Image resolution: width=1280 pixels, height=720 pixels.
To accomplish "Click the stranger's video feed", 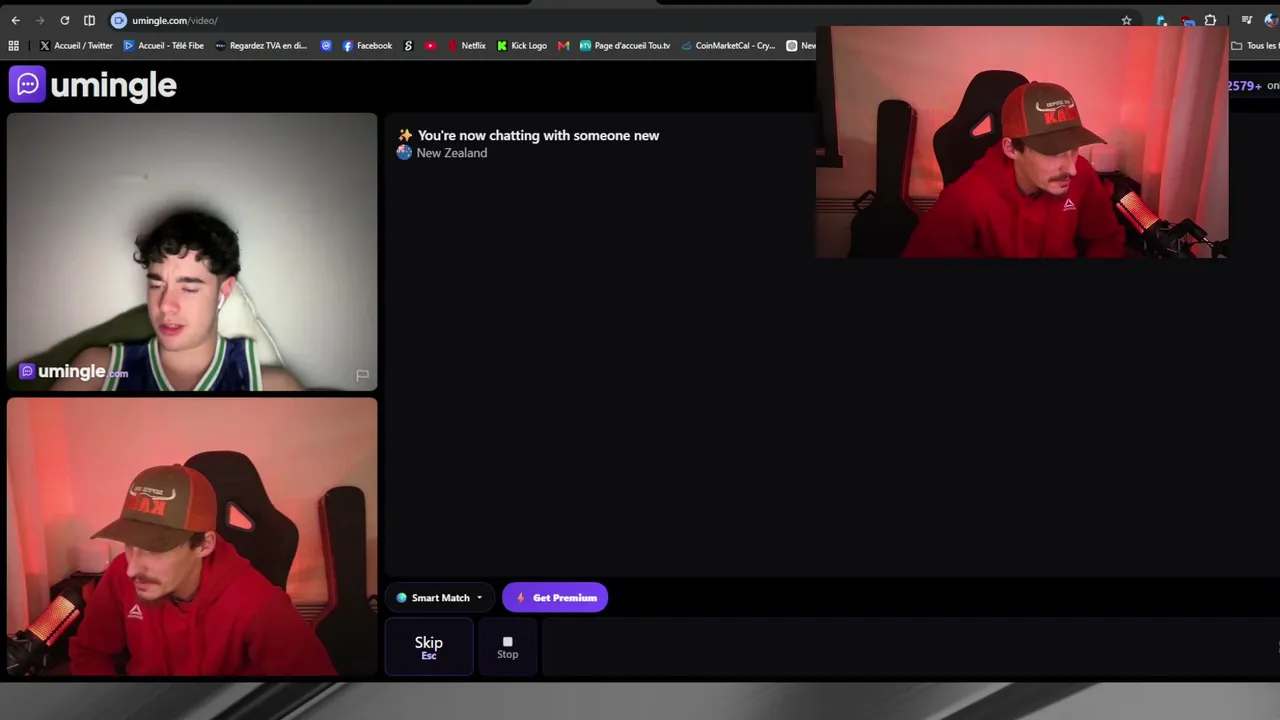I will [x=192, y=251].
